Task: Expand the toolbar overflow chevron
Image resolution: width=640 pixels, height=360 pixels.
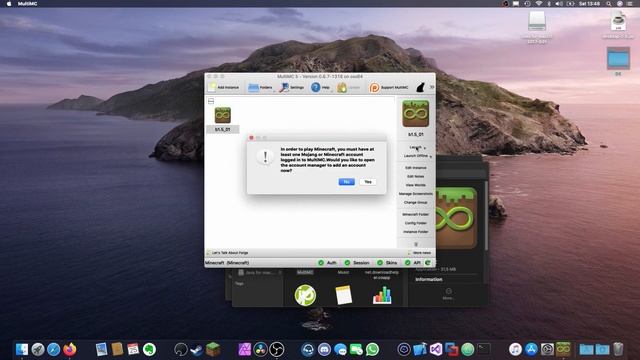Action: click(x=432, y=87)
